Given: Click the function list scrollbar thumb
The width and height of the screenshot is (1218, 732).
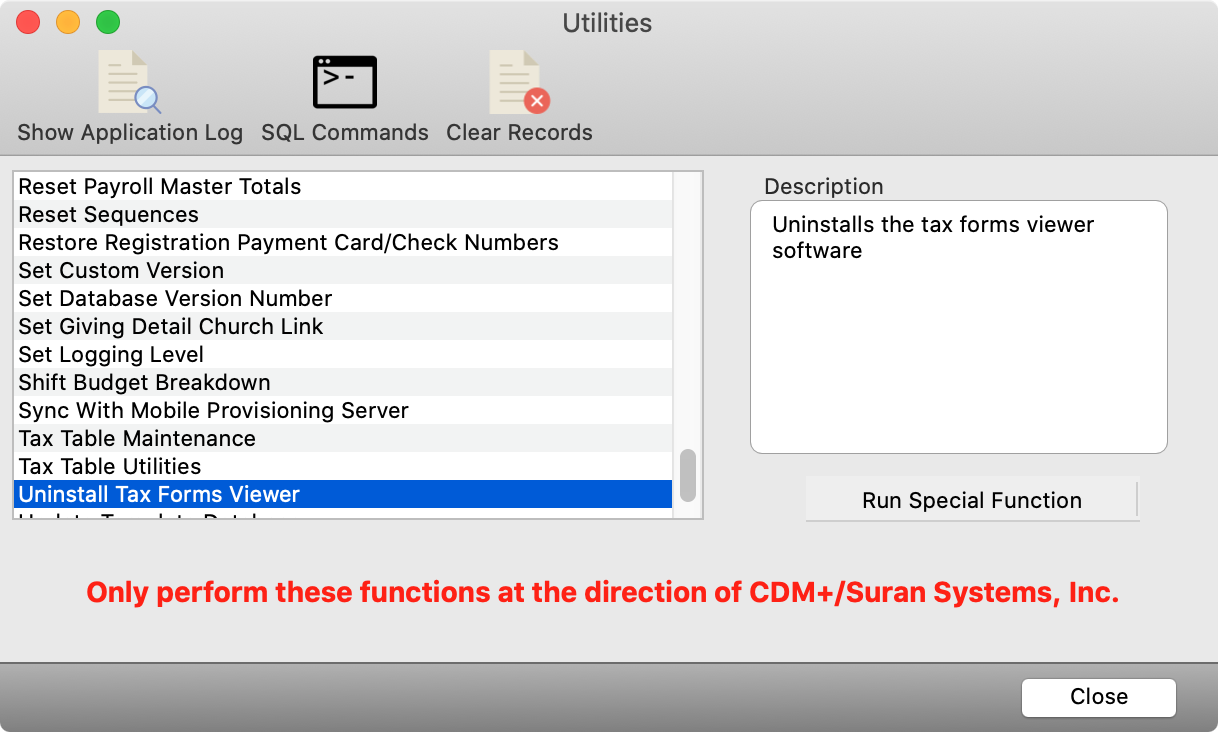Looking at the screenshot, I should (687, 475).
